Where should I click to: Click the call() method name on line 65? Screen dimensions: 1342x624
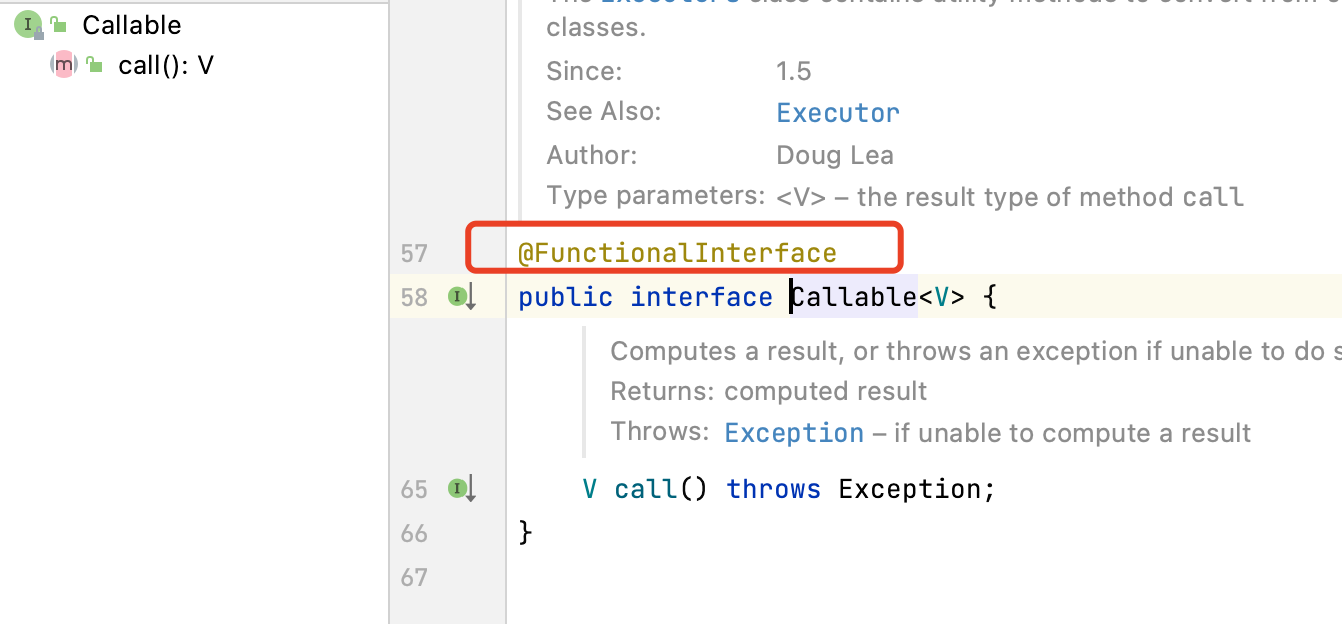[645, 489]
